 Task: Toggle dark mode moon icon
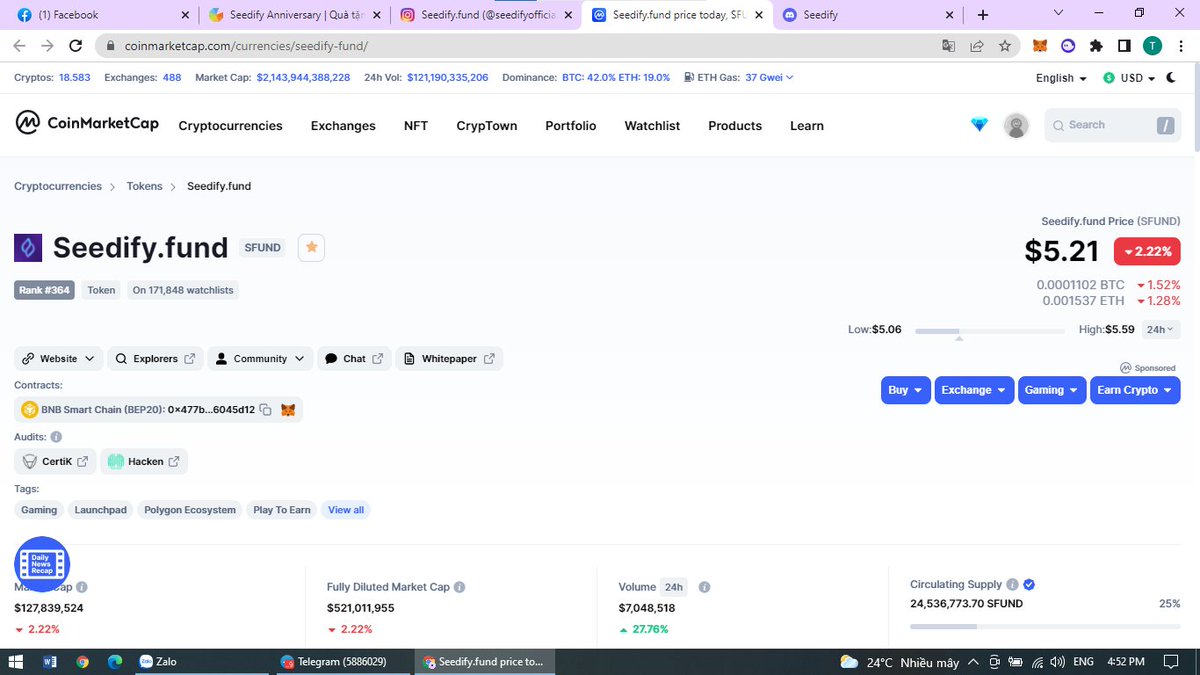point(1172,77)
